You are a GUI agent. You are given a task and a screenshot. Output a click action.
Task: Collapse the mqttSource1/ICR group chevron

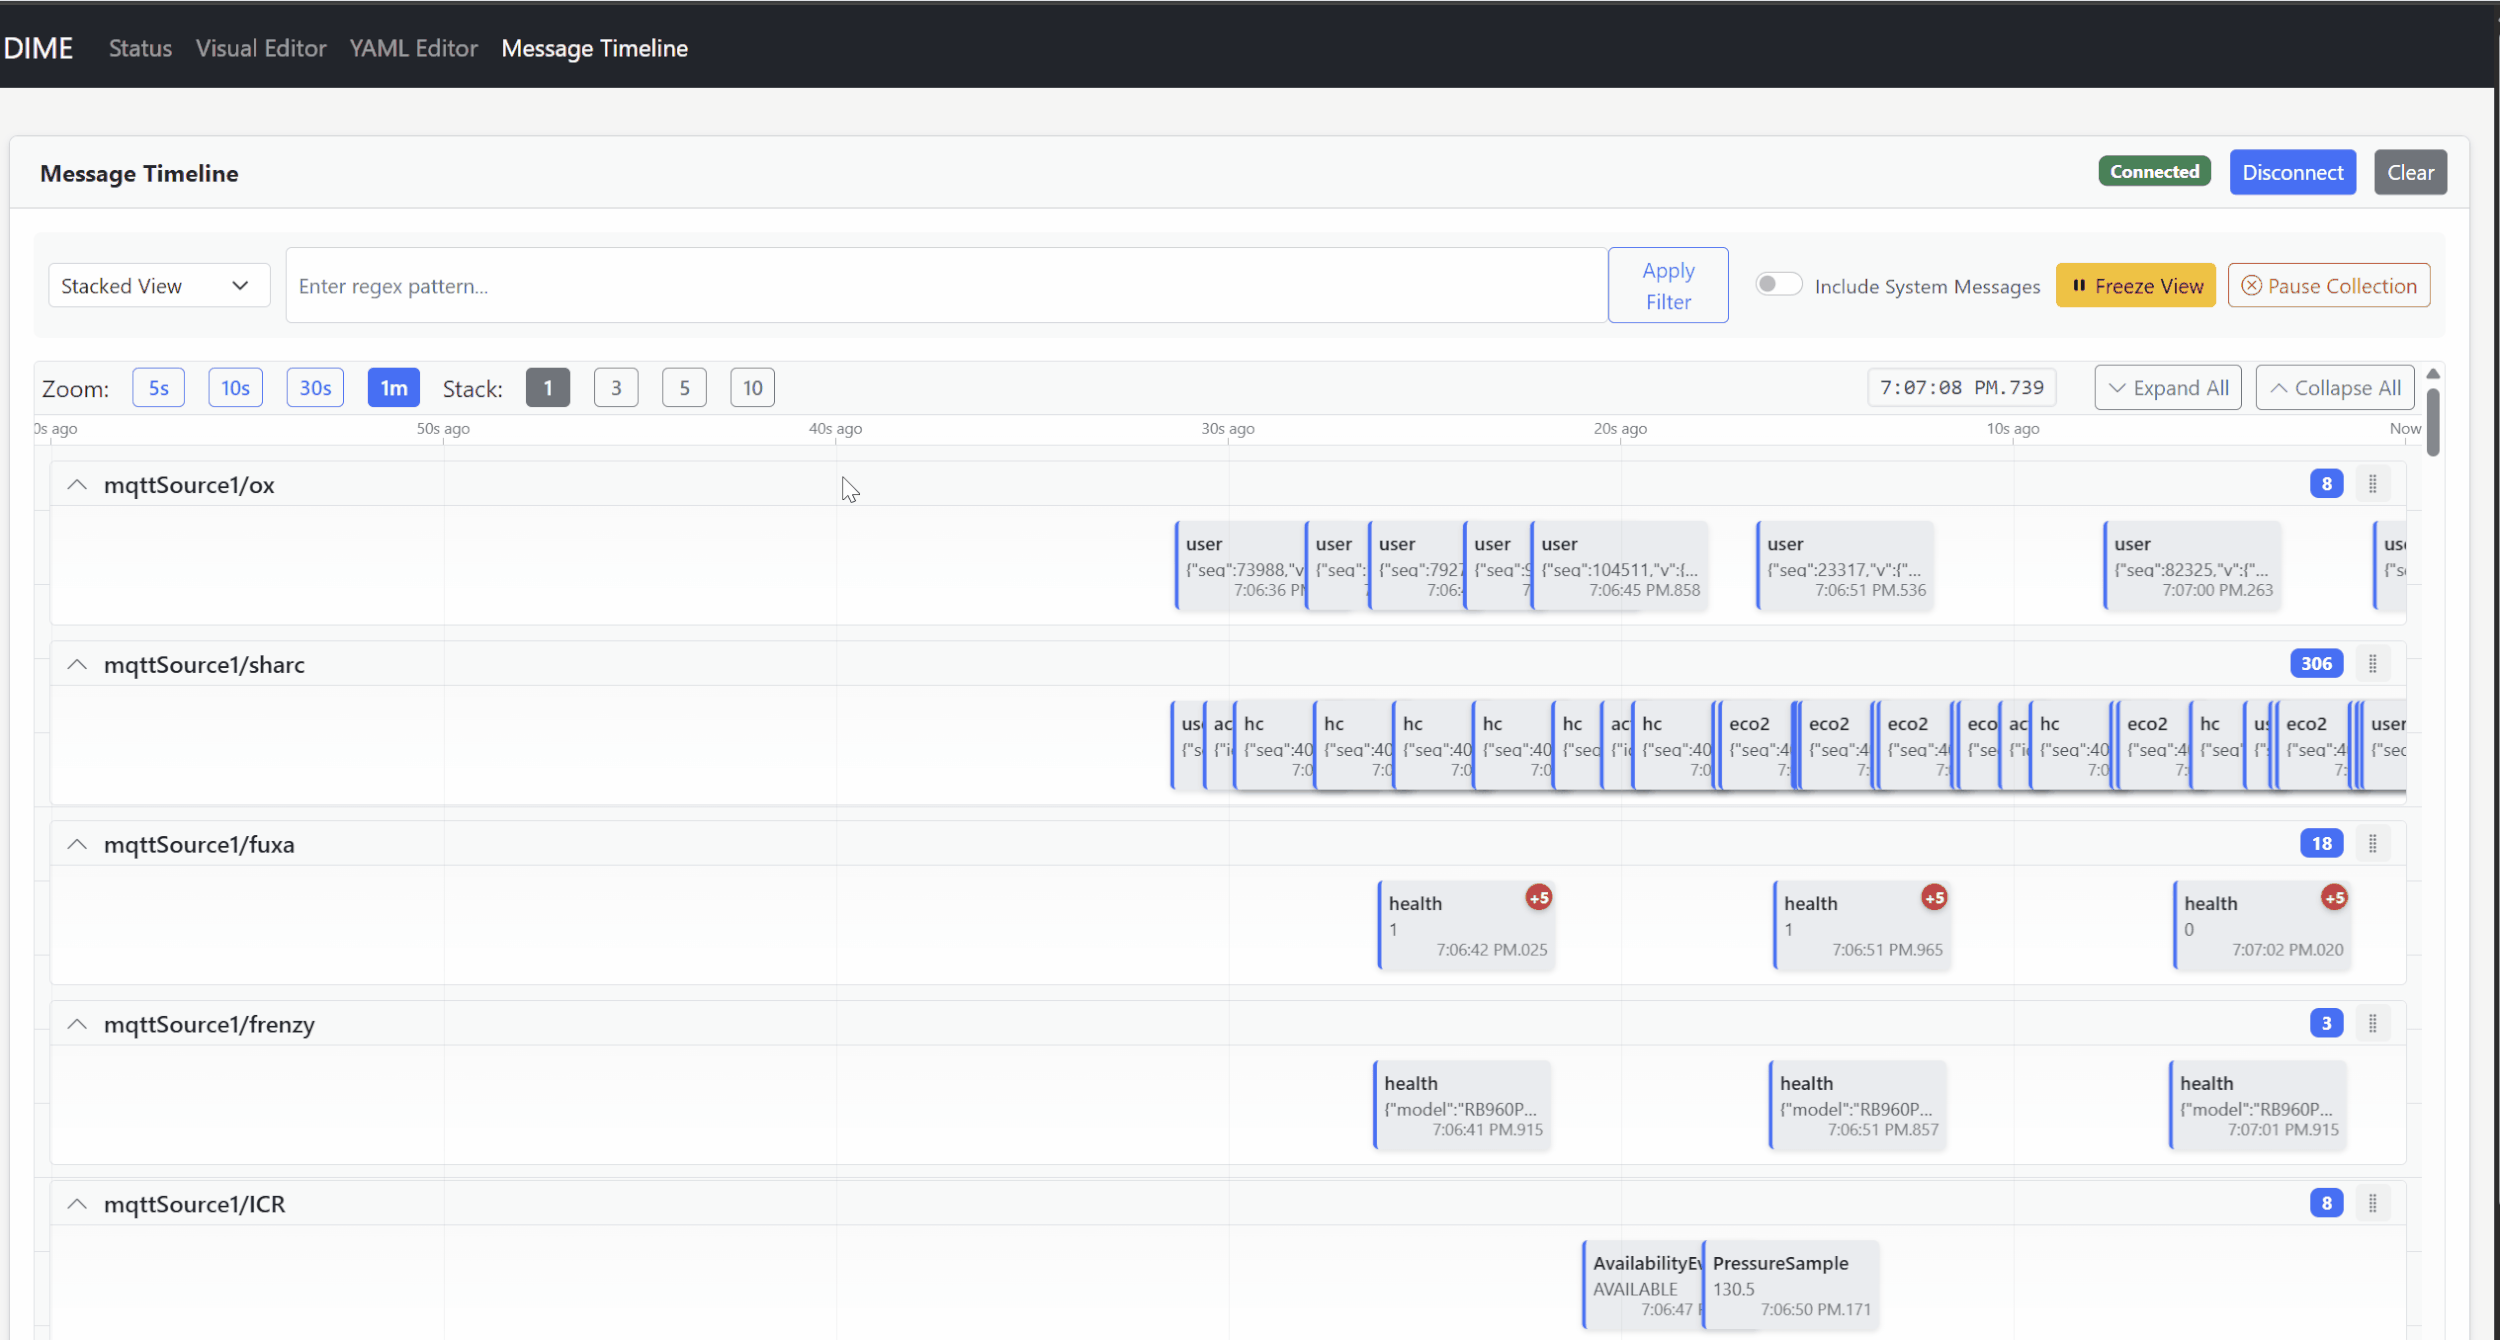point(77,1204)
